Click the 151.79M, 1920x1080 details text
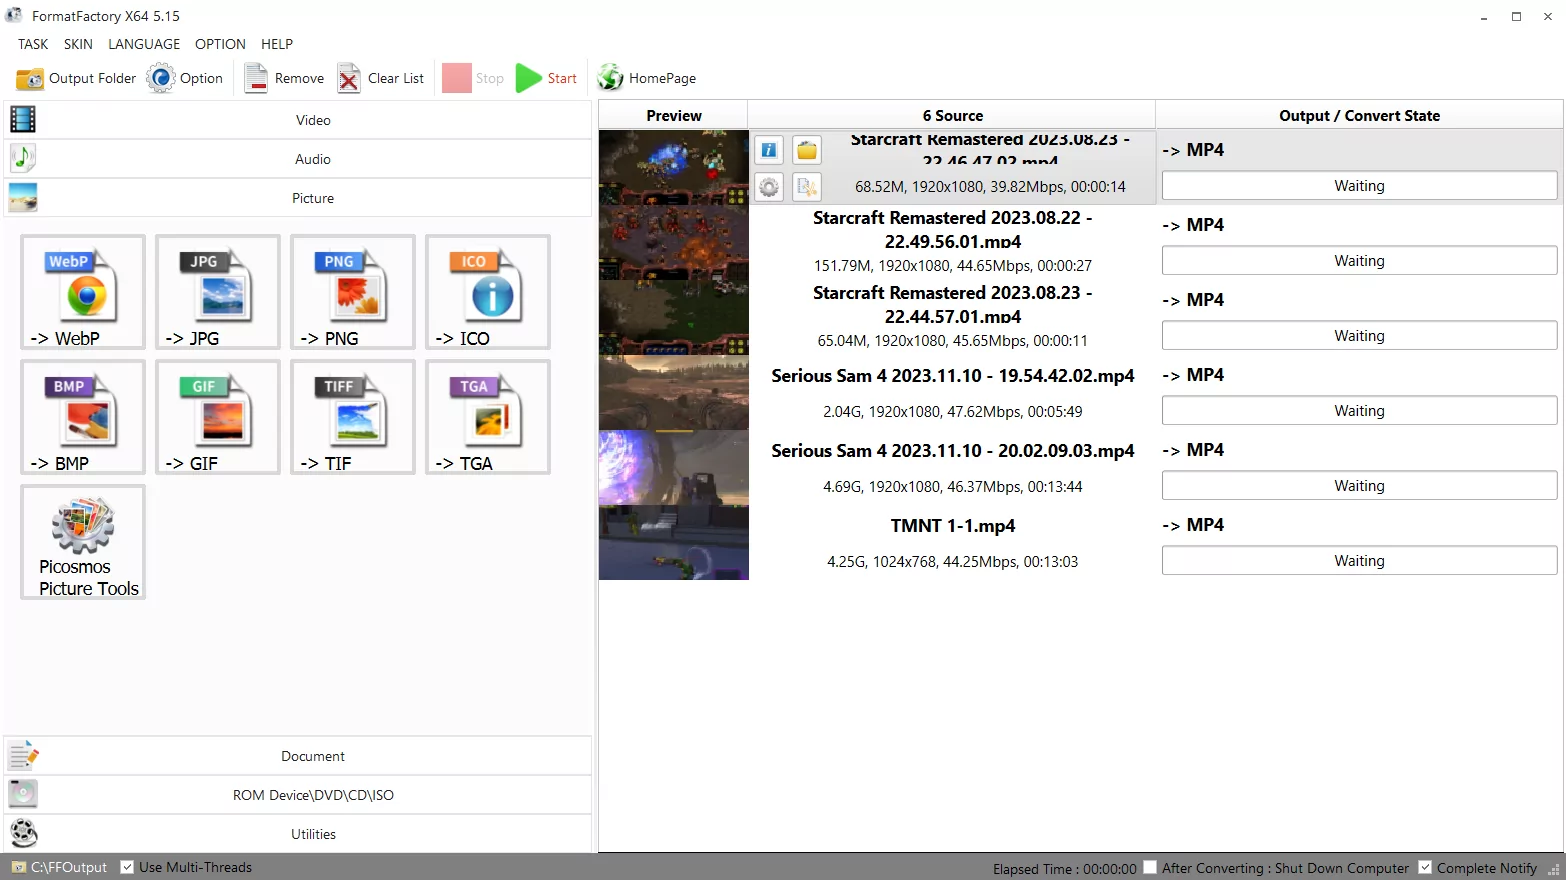Image resolution: width=1566 pixels, height=880 pixels. 953,266
